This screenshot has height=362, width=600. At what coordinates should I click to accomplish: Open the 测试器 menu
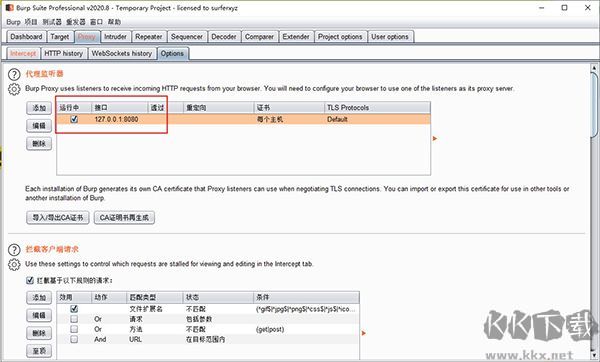52,22
